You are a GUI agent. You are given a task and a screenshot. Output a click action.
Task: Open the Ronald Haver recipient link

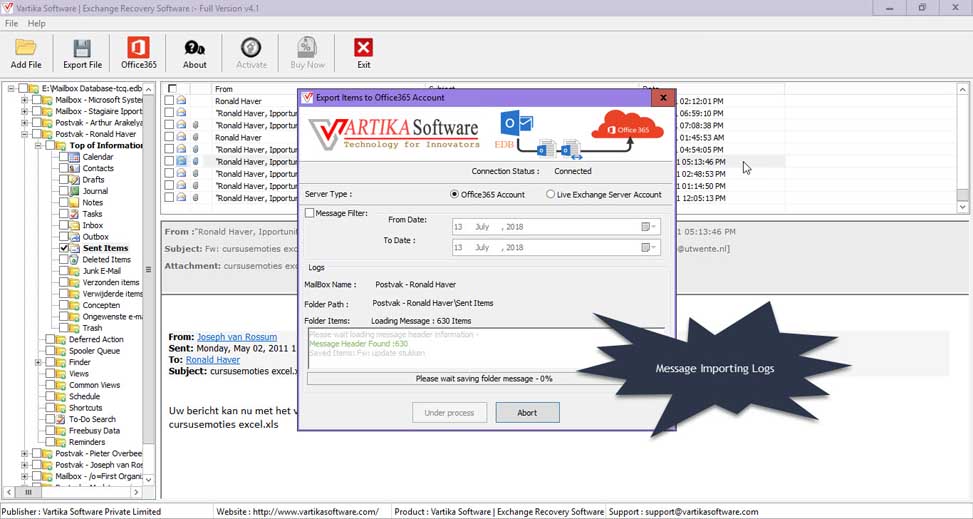click(213, 359)
